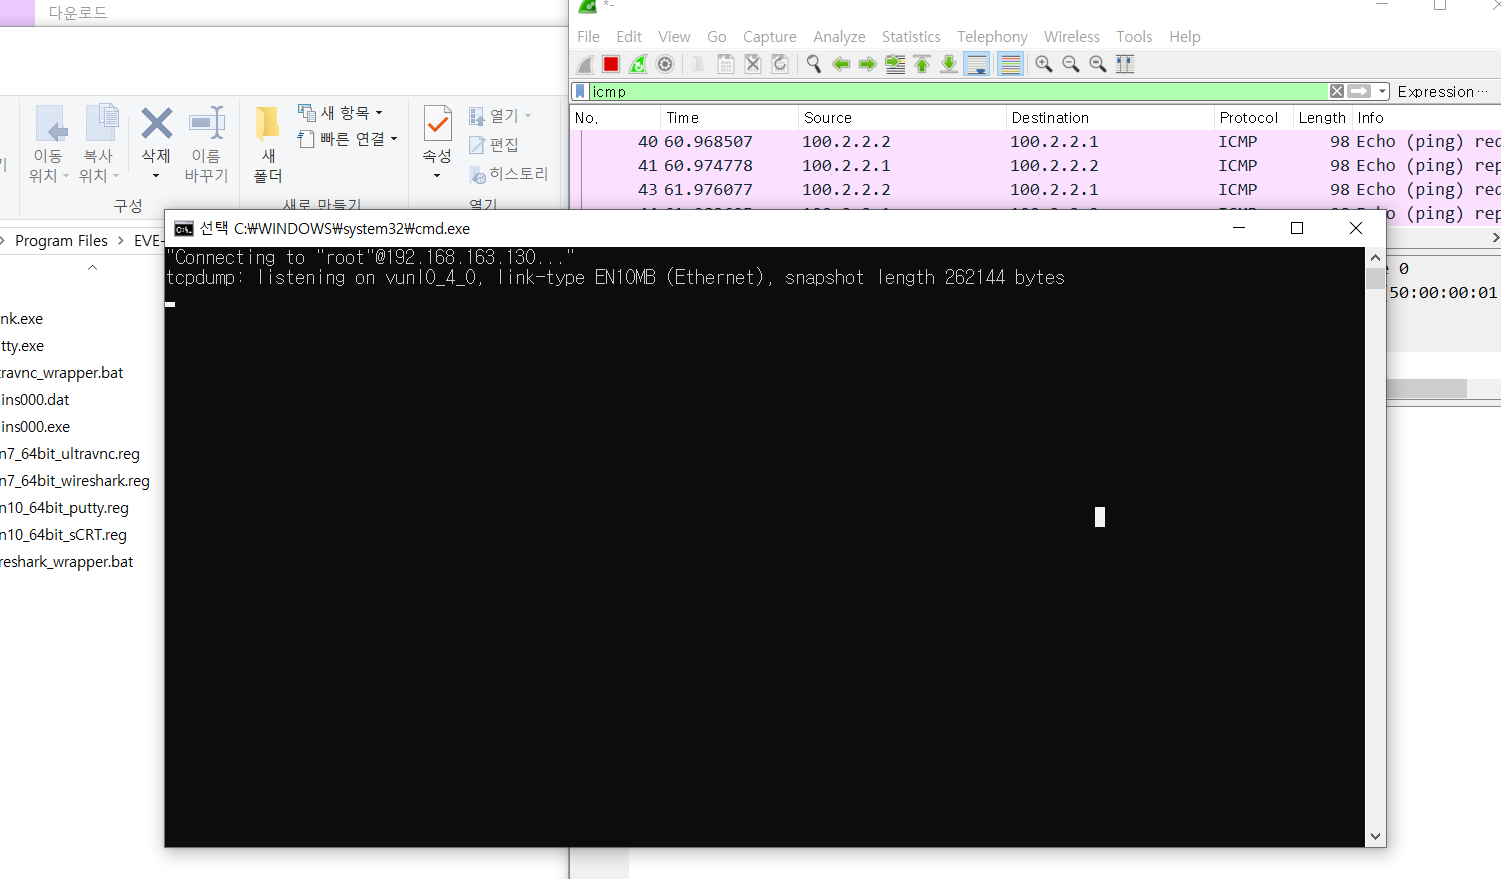Select ICMP packet number 41
This screenshot has width=1501, height=879.
point(900,165)
